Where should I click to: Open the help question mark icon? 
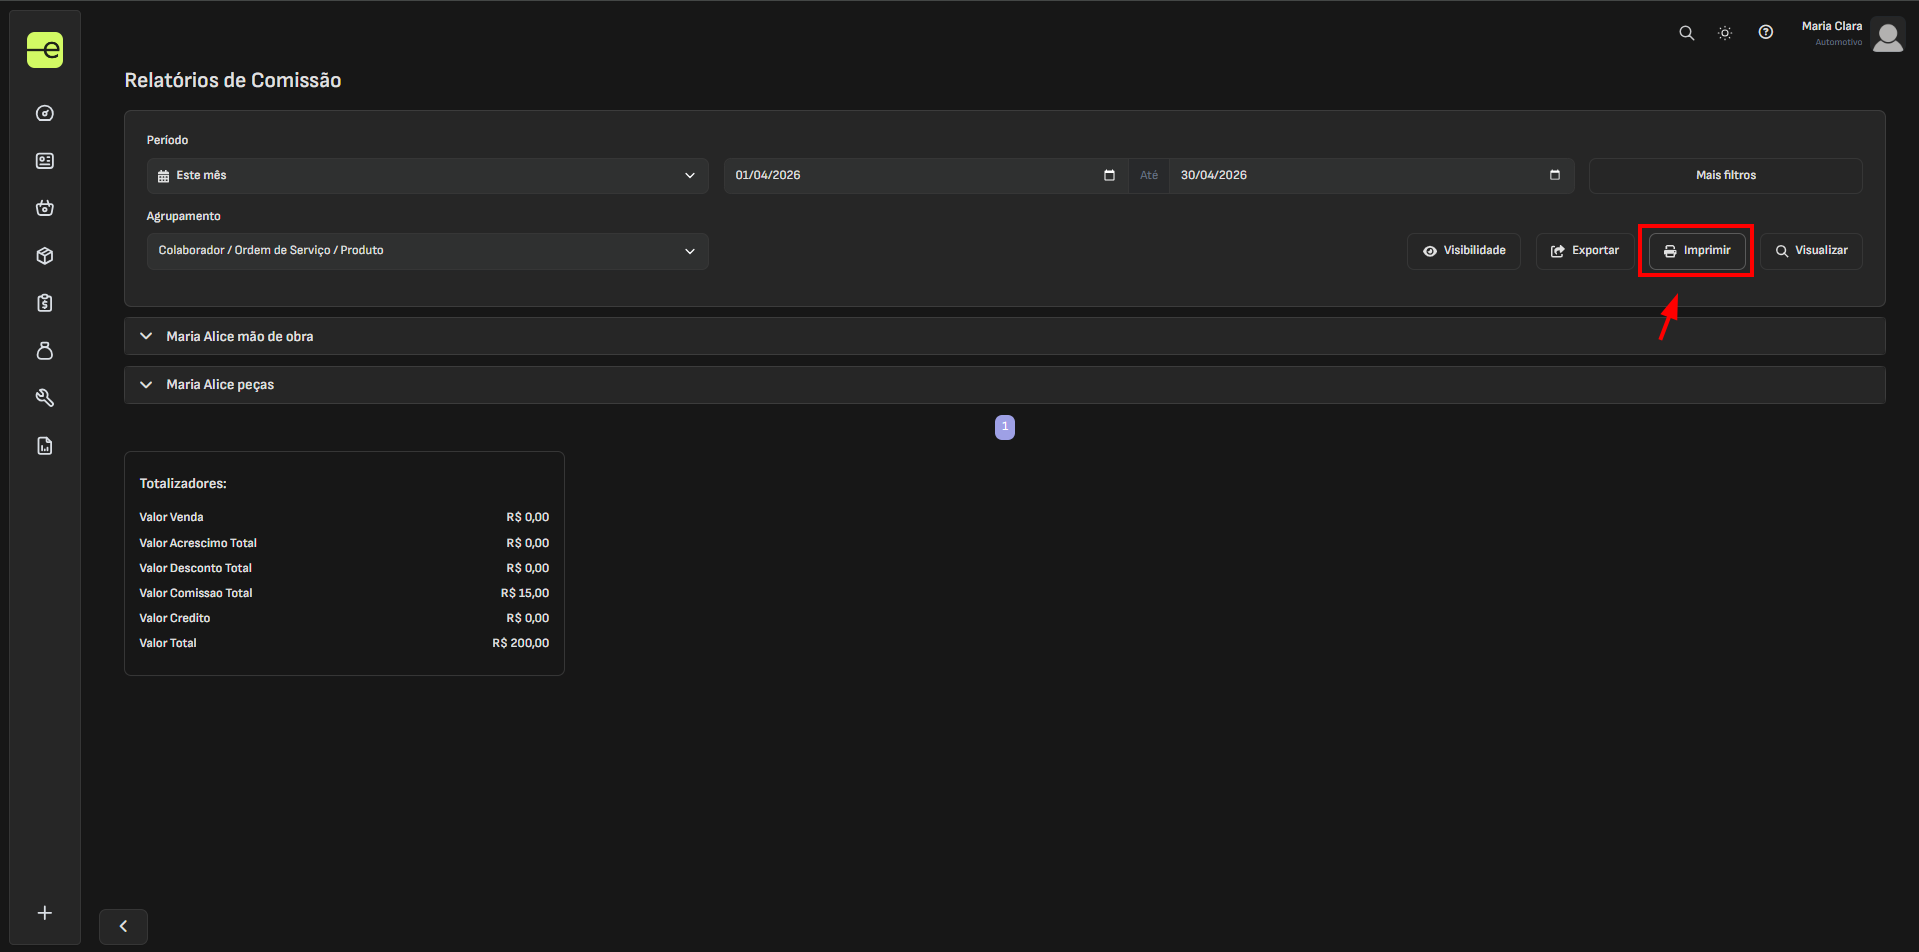click(x=1765, y=33)
